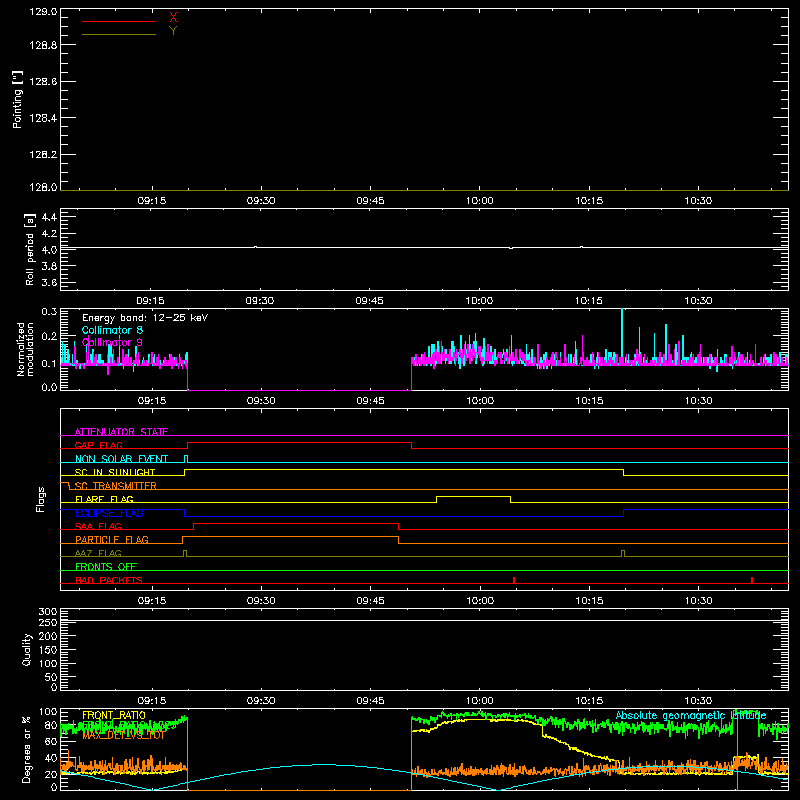Click 09:30 time label under Pointing plot
The height and width of the screenshot is (800, 800).
261,201
